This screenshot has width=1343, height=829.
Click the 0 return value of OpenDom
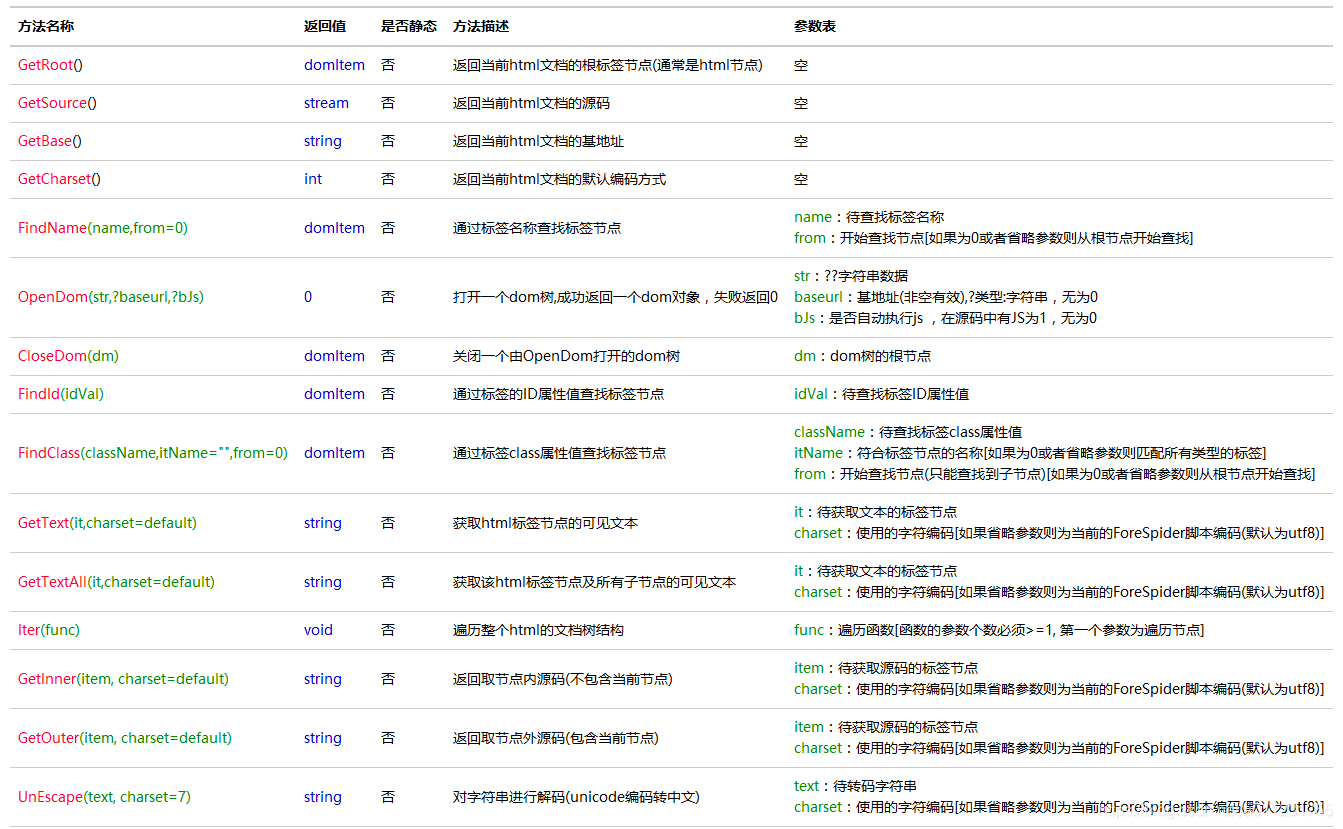click(308, 297)
